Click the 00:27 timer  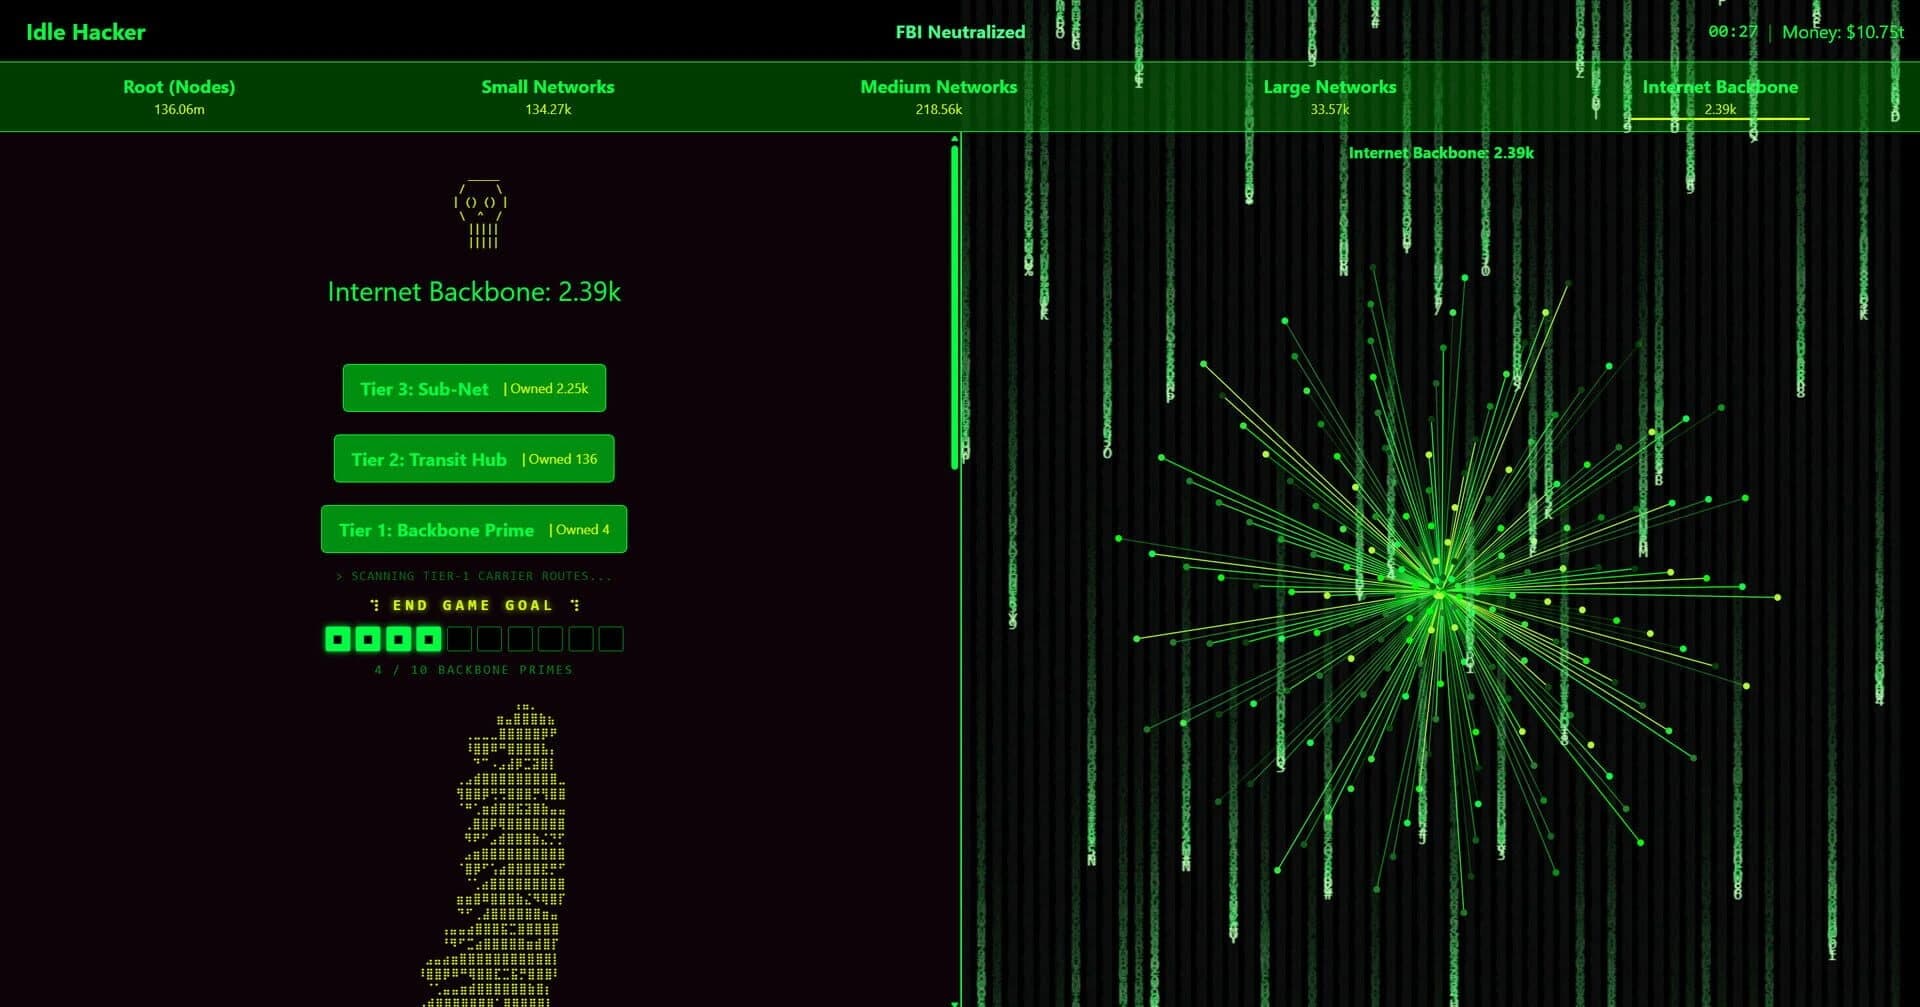pyautogui.click(x=1733, y=32)
